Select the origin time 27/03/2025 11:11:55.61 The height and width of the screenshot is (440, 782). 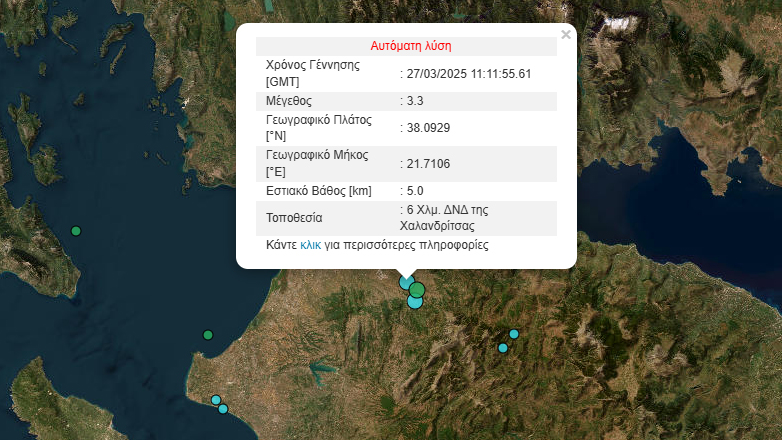(468, 73)
